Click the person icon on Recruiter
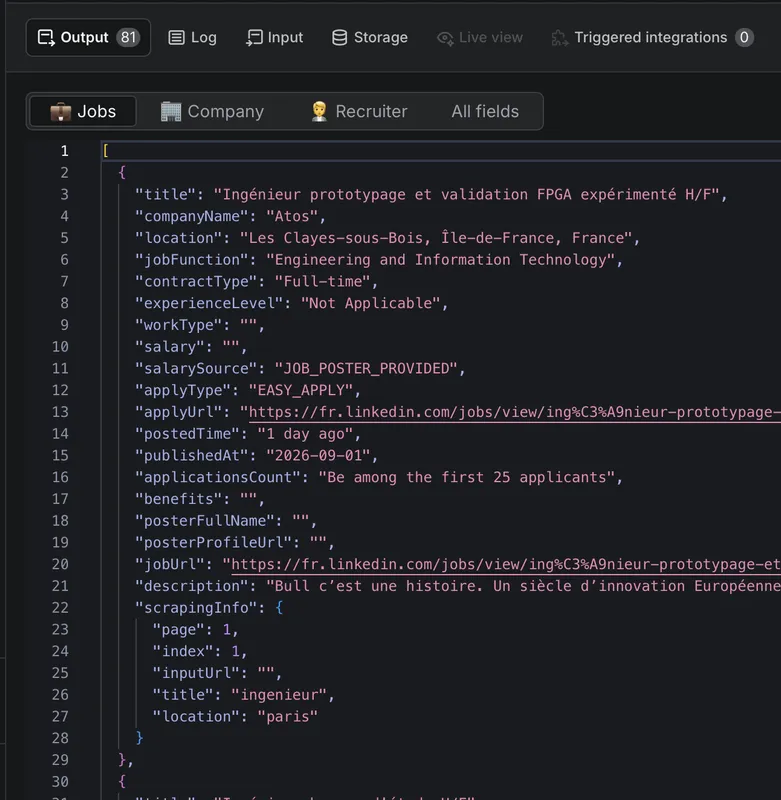Viewport: 781px width, 800px height. tap(319, 111)
